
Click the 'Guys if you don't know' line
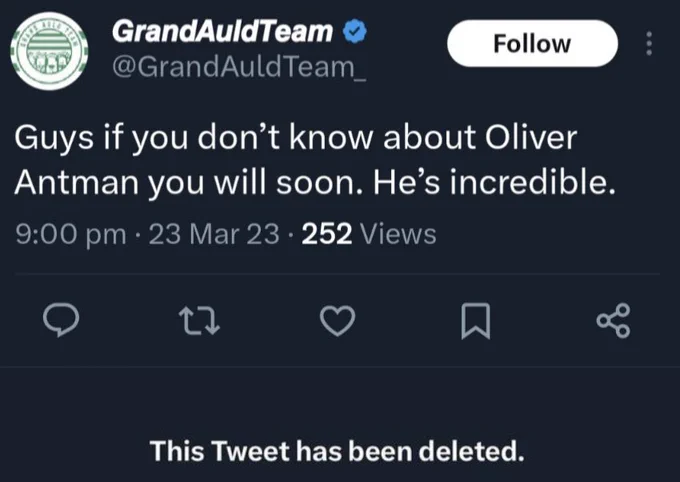(x=296, y=138)
